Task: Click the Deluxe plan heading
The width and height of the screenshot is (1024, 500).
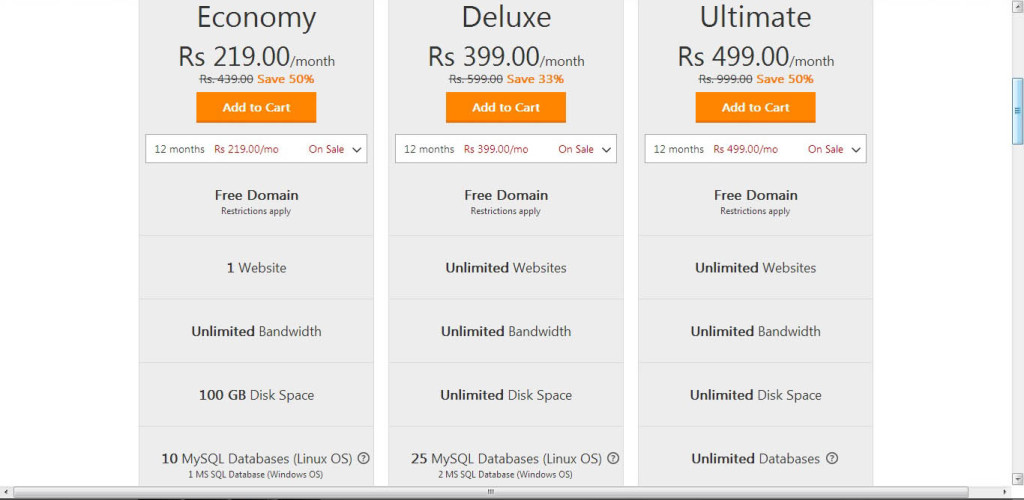Action: pos(506,18)
